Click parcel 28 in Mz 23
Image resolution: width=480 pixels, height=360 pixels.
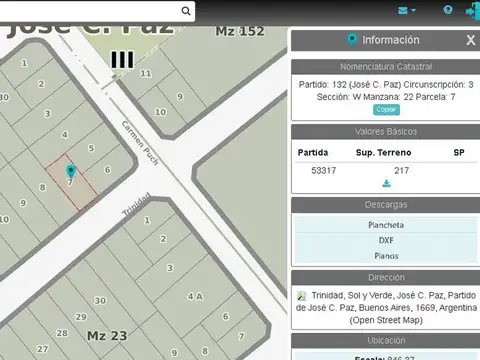(62, 333)
